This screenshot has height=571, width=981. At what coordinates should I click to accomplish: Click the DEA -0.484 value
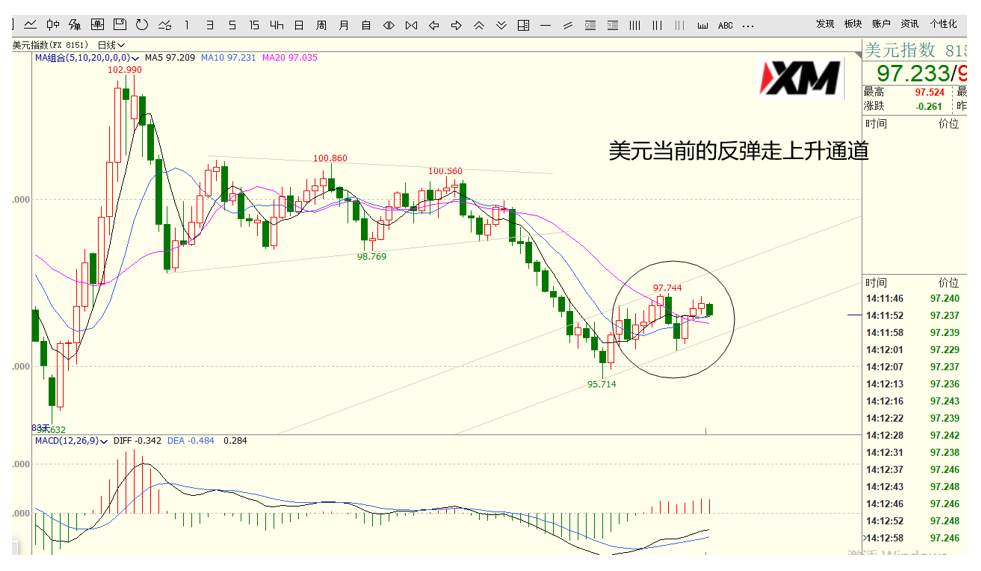[x=190, y=441]
